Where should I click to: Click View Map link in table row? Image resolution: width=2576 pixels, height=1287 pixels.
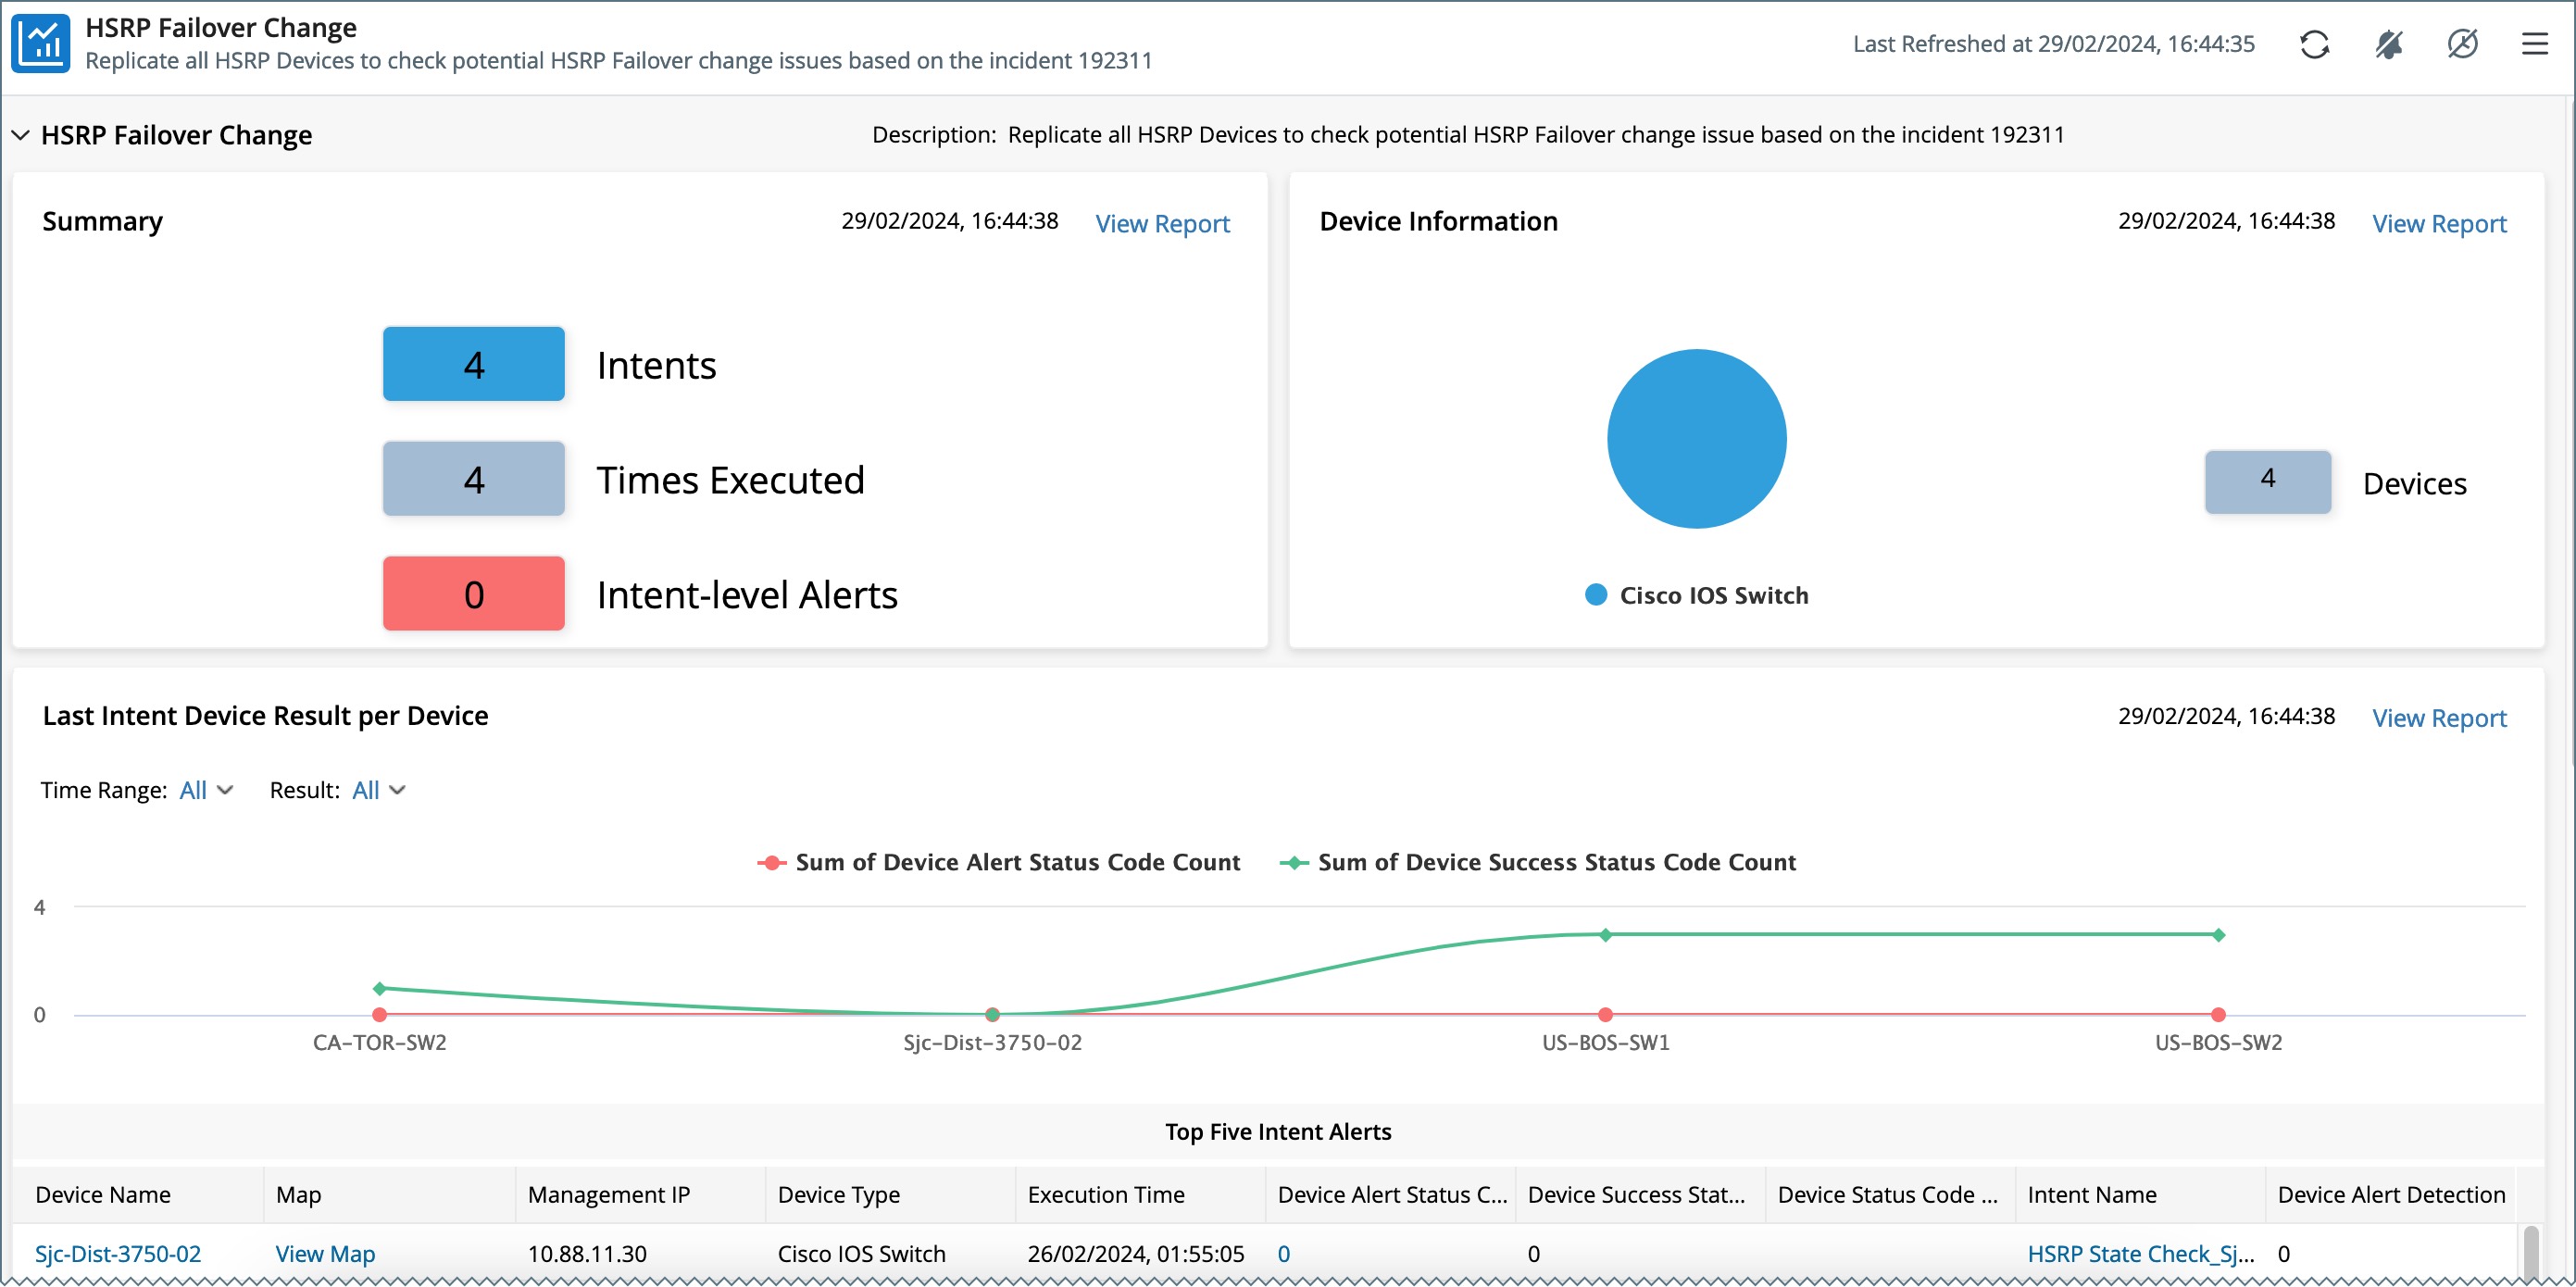[325, 1253]
